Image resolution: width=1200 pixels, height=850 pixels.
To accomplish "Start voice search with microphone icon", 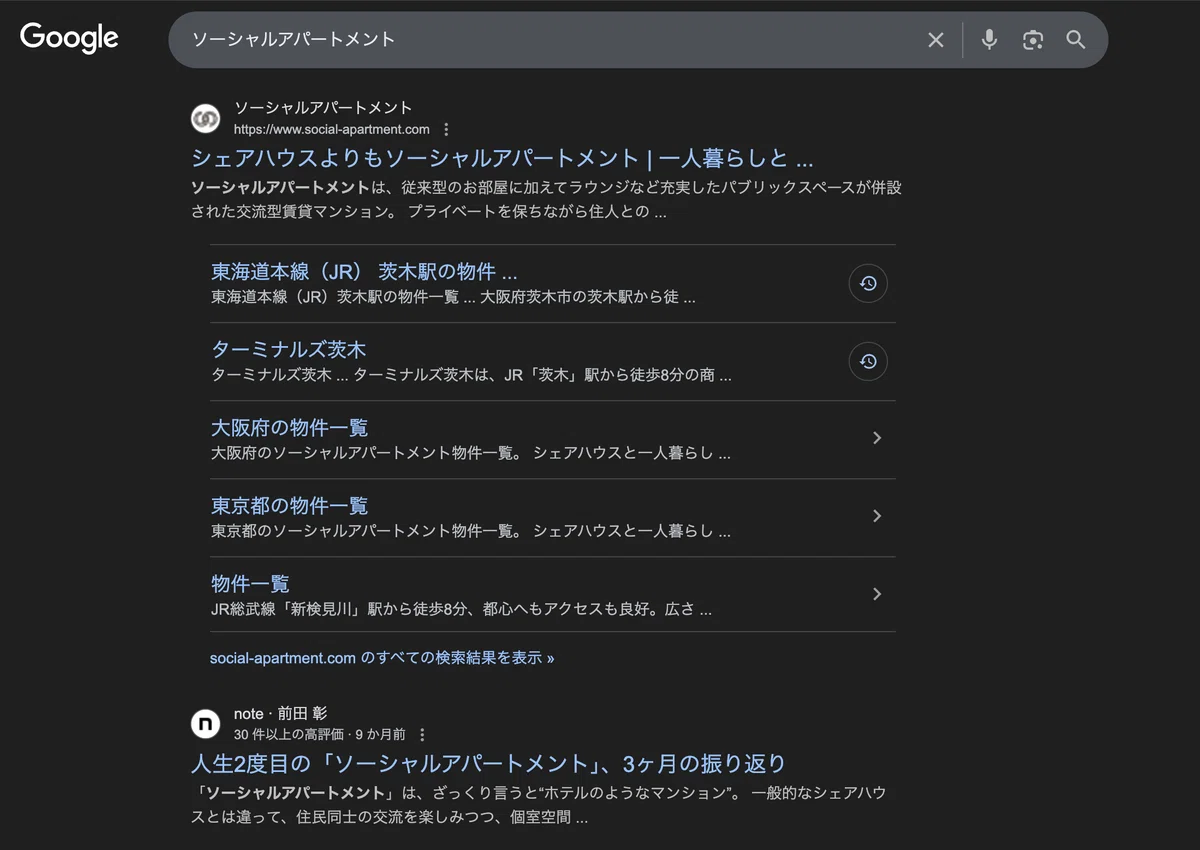I will [989, 40].
